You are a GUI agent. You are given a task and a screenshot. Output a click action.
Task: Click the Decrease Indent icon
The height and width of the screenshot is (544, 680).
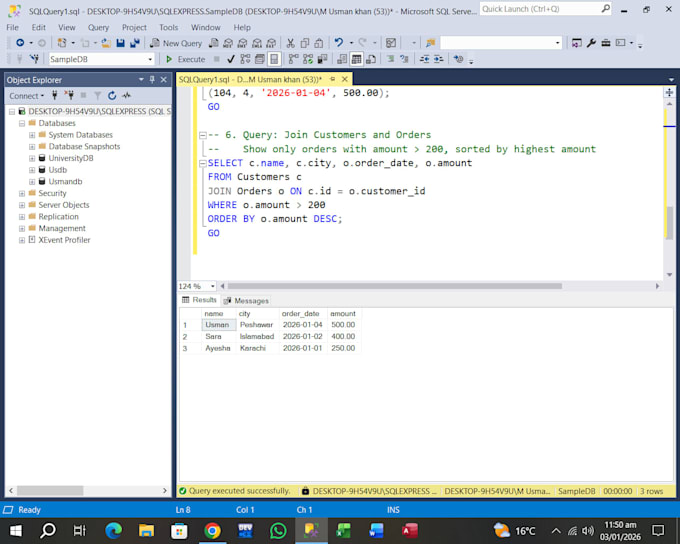[x=424, y=59]
